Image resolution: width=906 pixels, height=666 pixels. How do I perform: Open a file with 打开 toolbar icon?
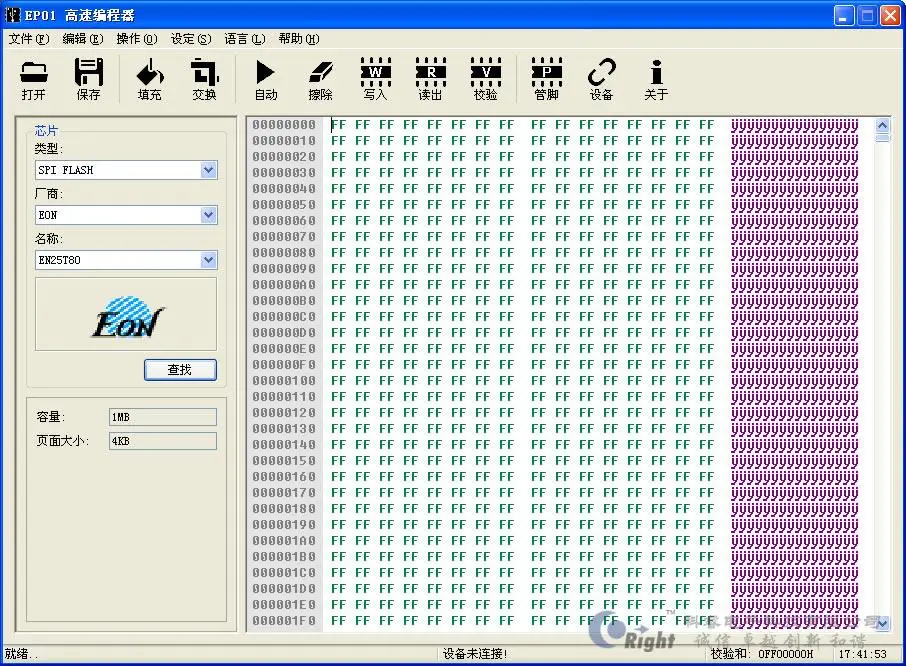(34, 79)
